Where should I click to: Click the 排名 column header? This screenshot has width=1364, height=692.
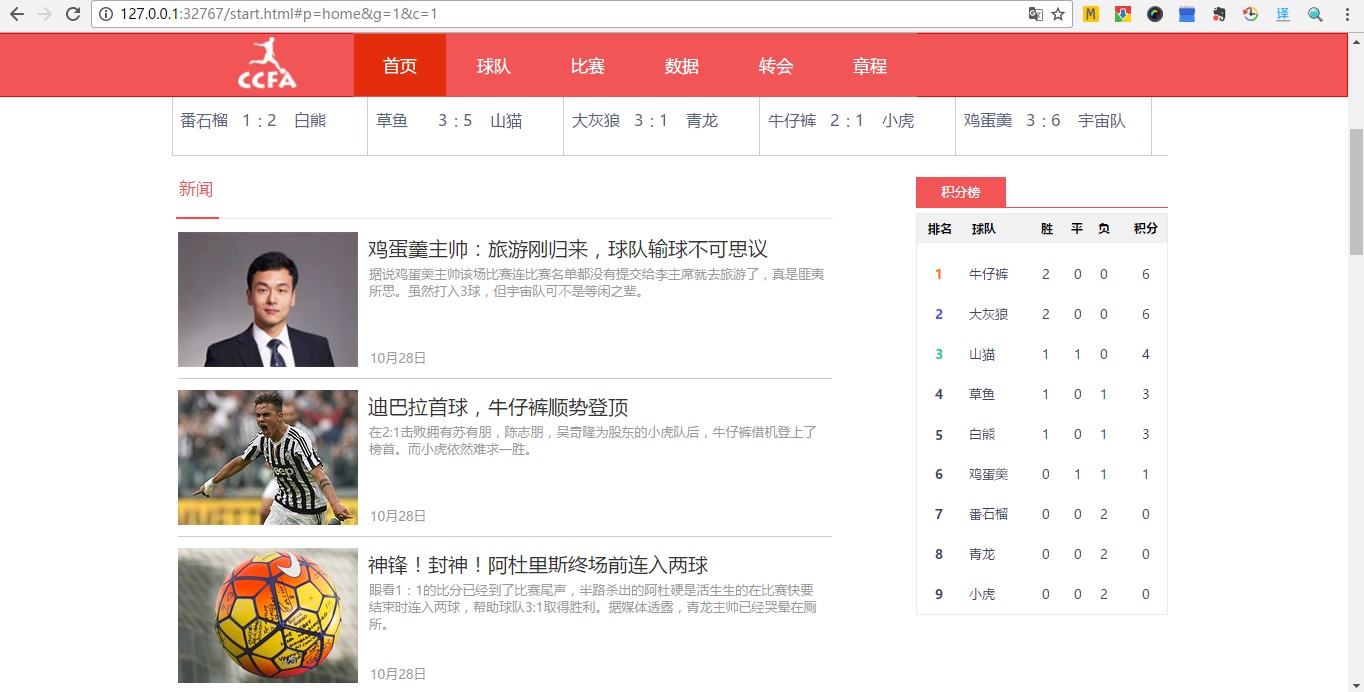click(x=940, y=229)
